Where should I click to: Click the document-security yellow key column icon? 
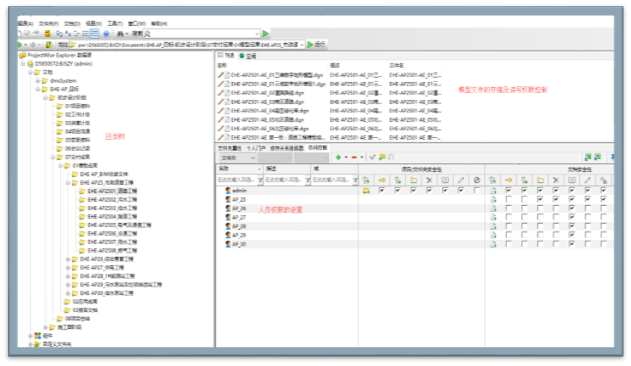click(x=509, y=180)
